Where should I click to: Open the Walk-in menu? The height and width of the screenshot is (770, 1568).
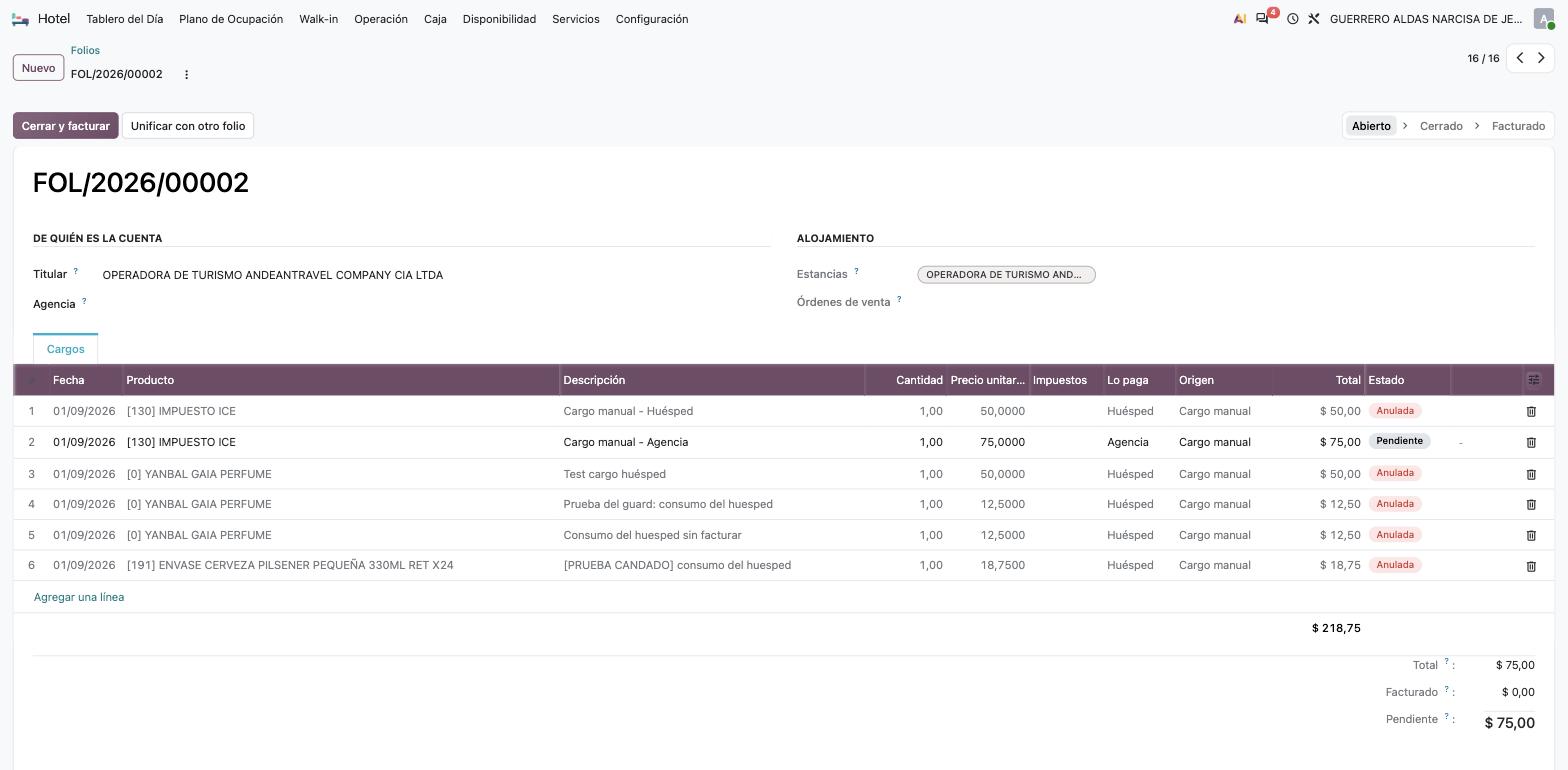click(x=318, y=19)
